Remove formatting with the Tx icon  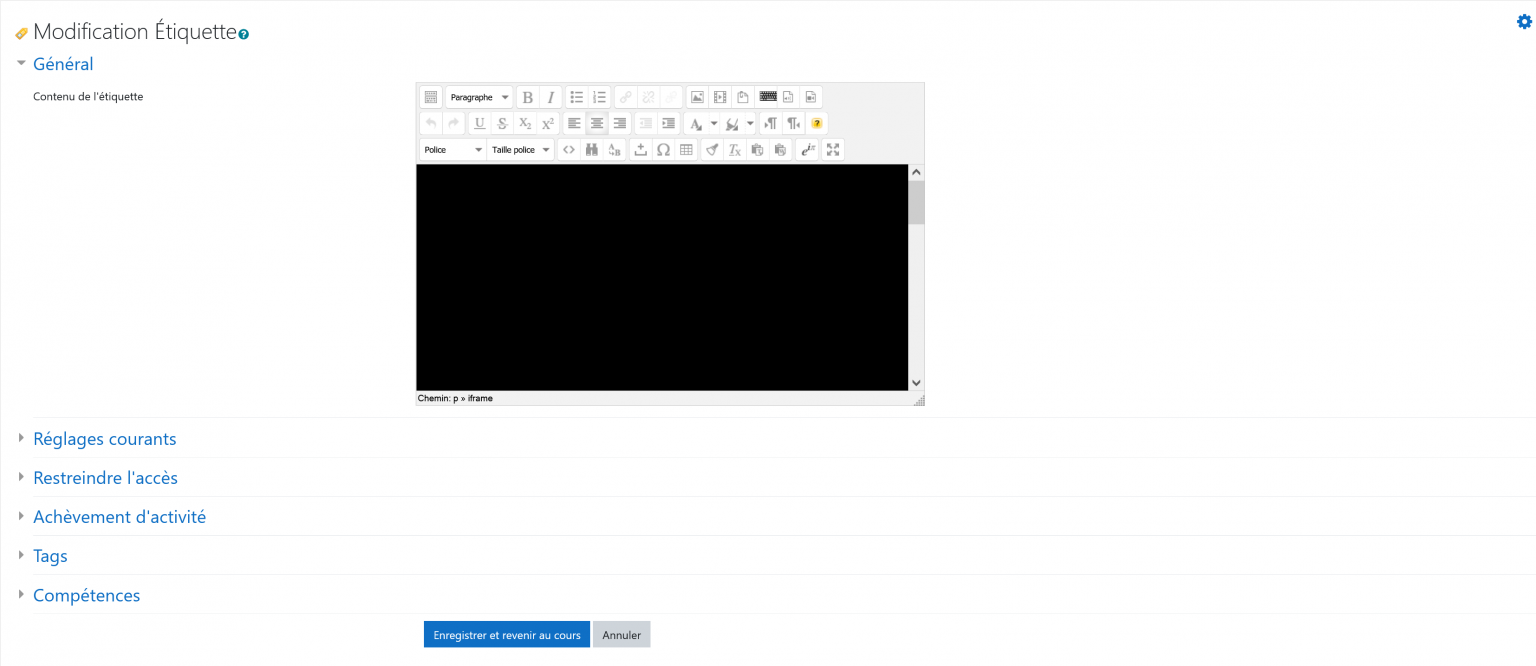[x=734, y=149]
